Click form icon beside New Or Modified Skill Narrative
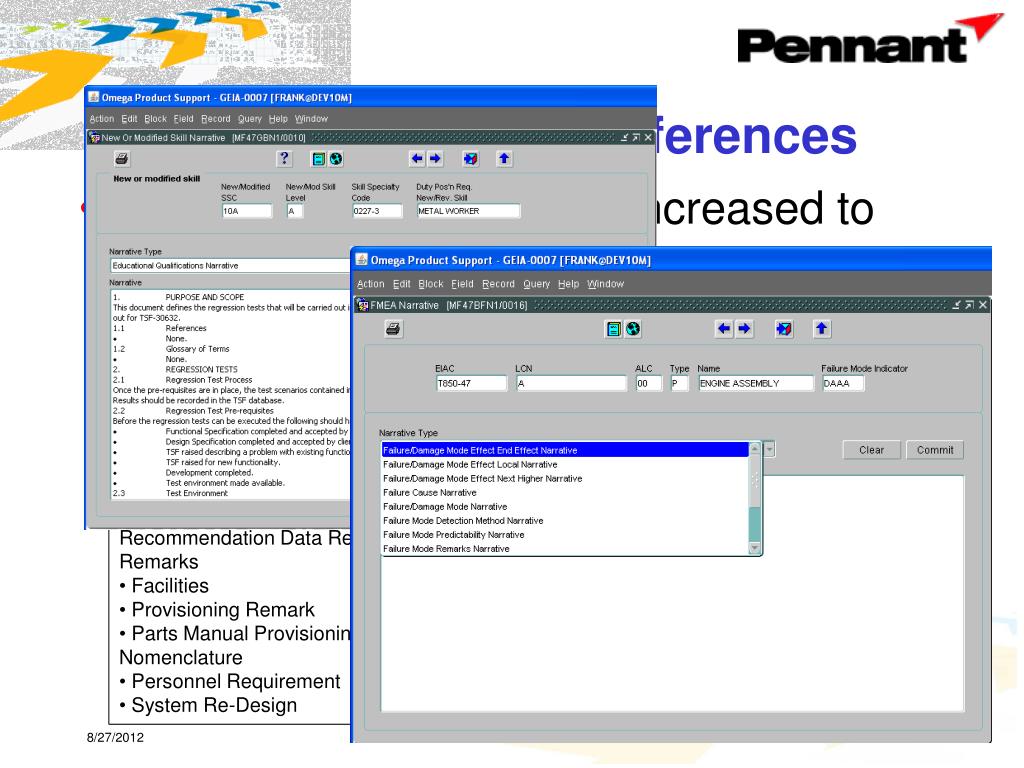 [x=94, y=138]
